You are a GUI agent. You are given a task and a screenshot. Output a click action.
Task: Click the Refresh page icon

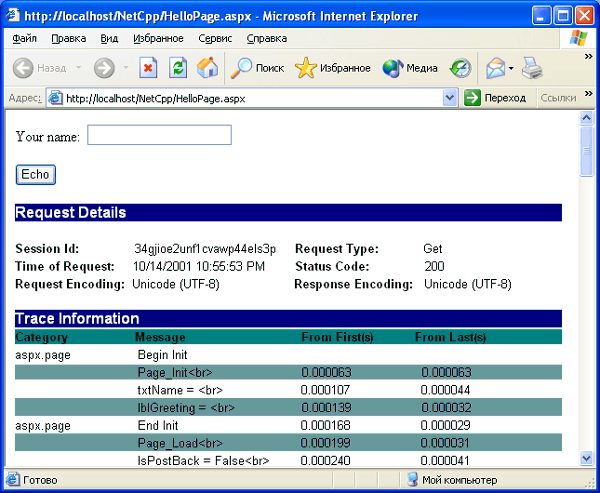(x=178, y=68)
